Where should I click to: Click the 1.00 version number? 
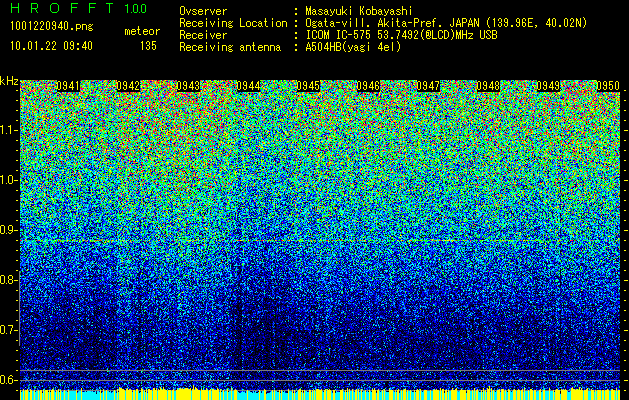coord(136,8)
